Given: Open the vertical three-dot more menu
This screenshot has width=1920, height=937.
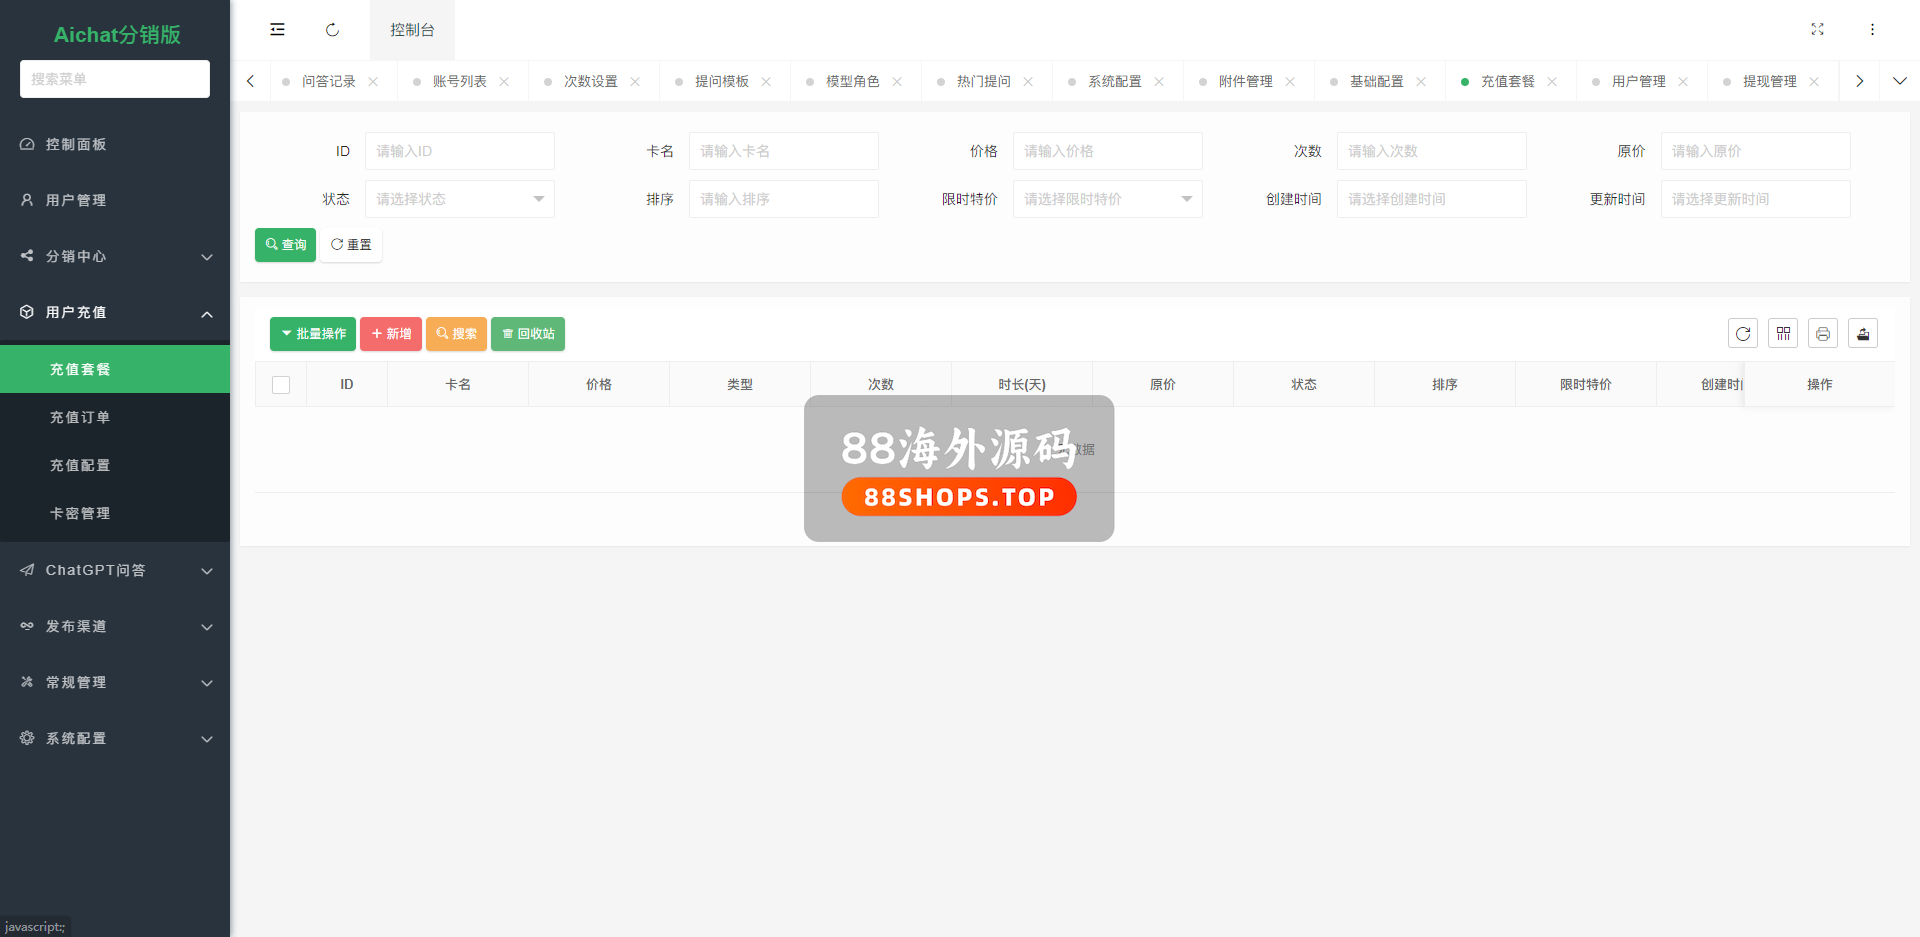Looking at the screenshot, I should pyautogui.click(x=1872, y=30).
